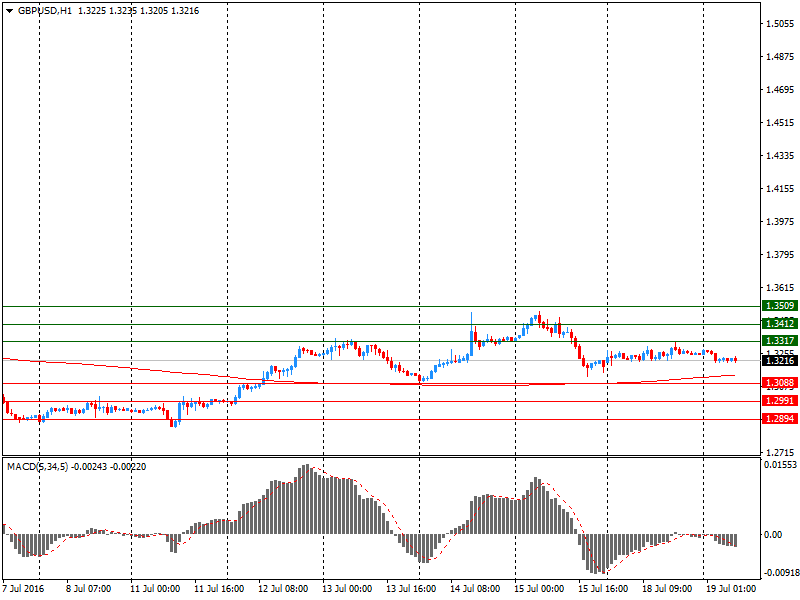Select the 1.4695 price scale value
800x600 pixels.
coord(780,90)
